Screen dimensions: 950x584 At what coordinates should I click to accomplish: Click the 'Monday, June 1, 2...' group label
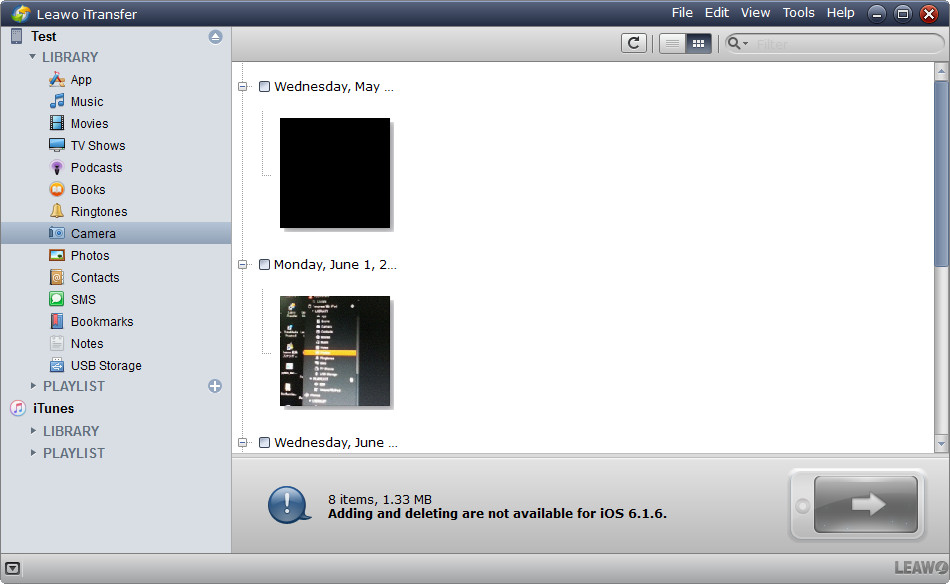tap(335, 265)
